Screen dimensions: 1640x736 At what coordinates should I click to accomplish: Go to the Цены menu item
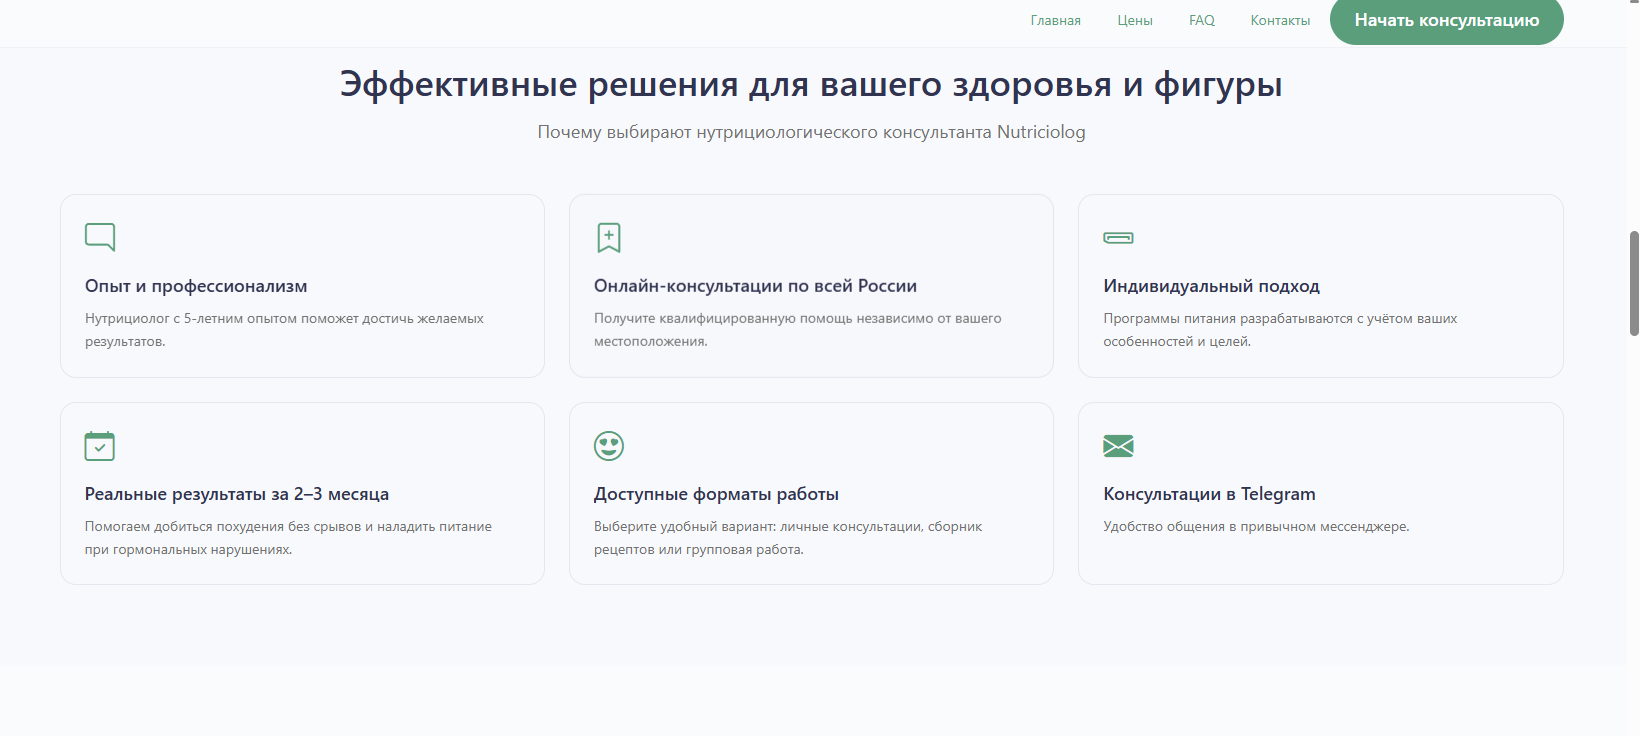1134,21
